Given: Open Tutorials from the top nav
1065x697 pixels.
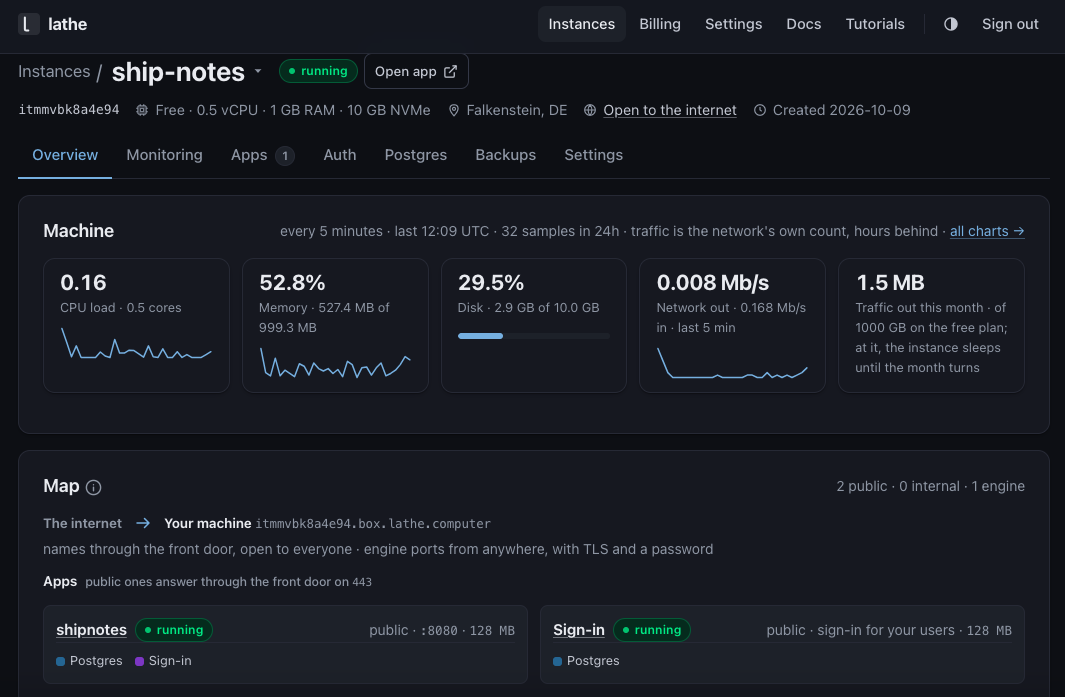Looking at the screenshot, I should [875, 24].
